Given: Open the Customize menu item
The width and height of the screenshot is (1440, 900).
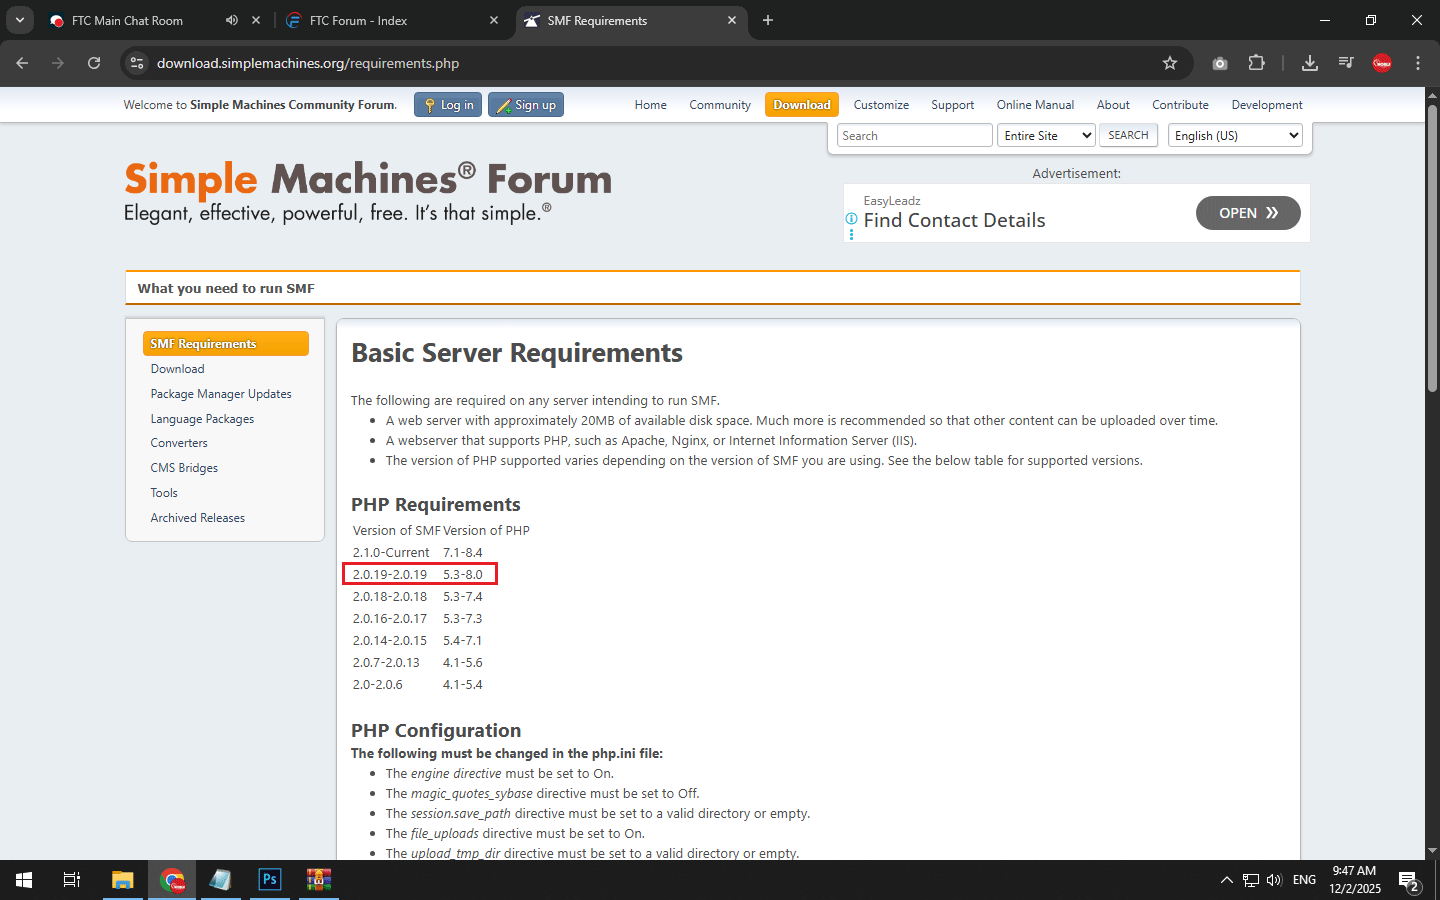Looking at the screenshot, I should (880, 105).
